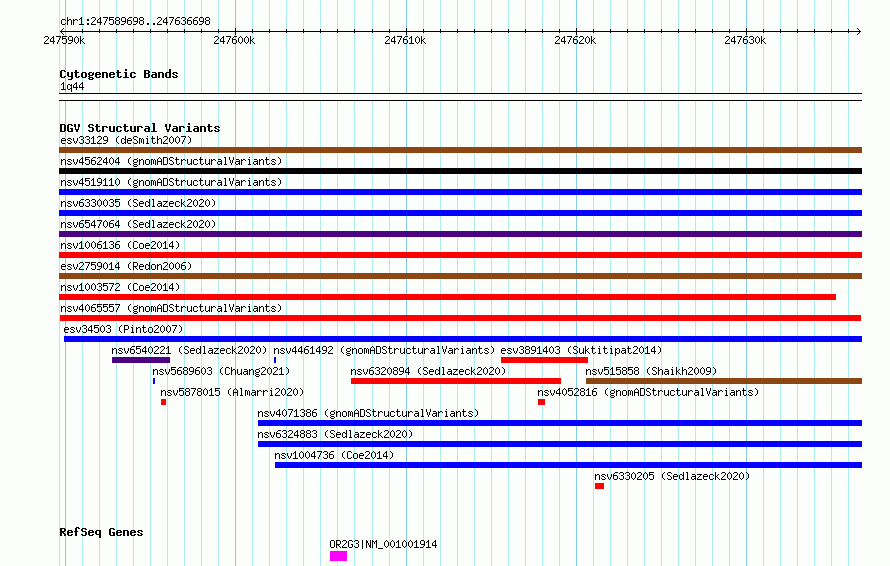
Task: Click the magenta OR2G3 gene block
Action: tap(338, 556)
